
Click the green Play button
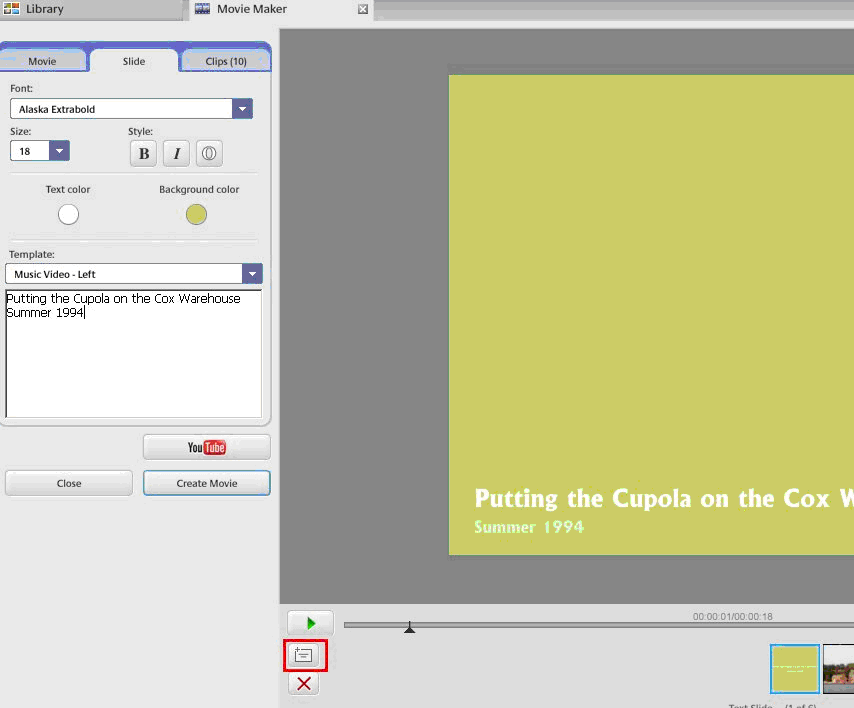[x=310, y=623]
